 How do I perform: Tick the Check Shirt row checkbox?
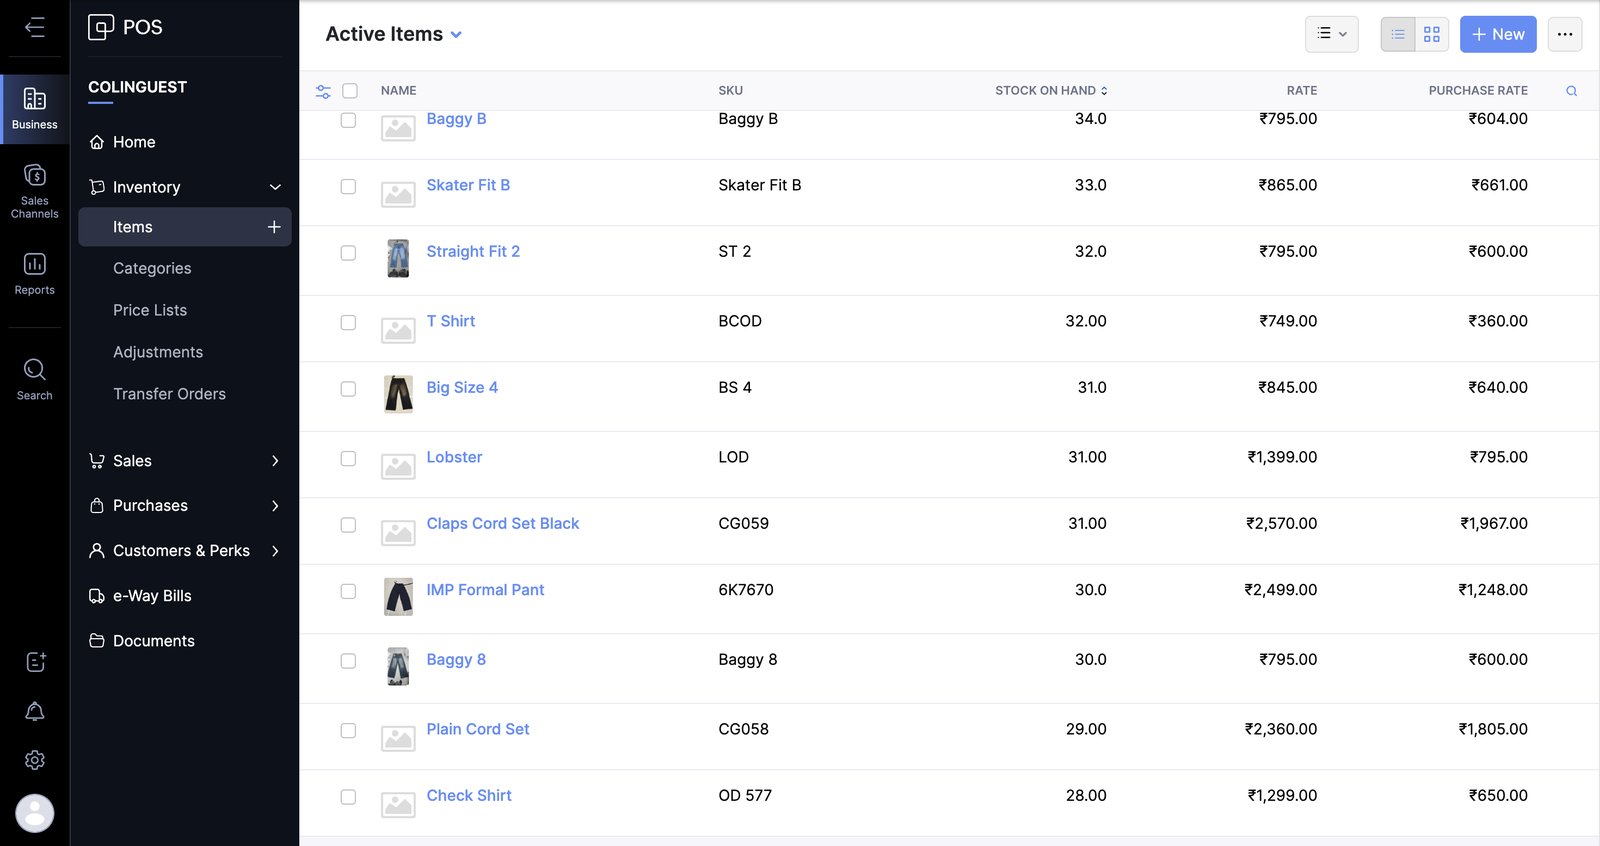pos(348,797)
